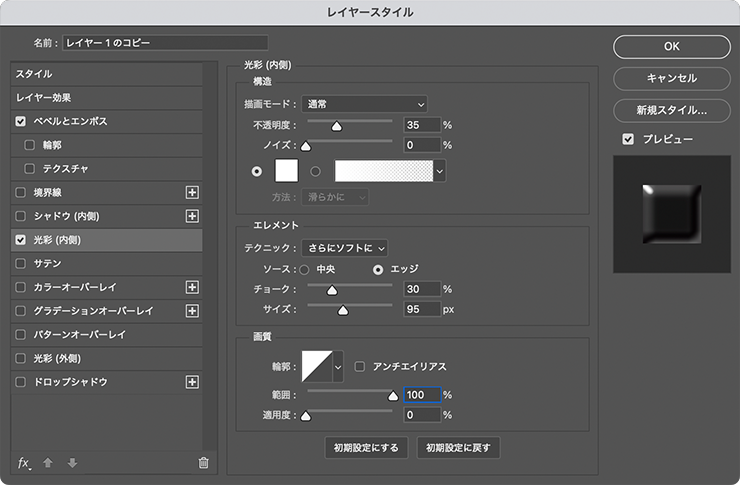Screen dimensions: 740x485
Task: Add another 境界線 effect with plus icon
Action: tap(193, 192)
